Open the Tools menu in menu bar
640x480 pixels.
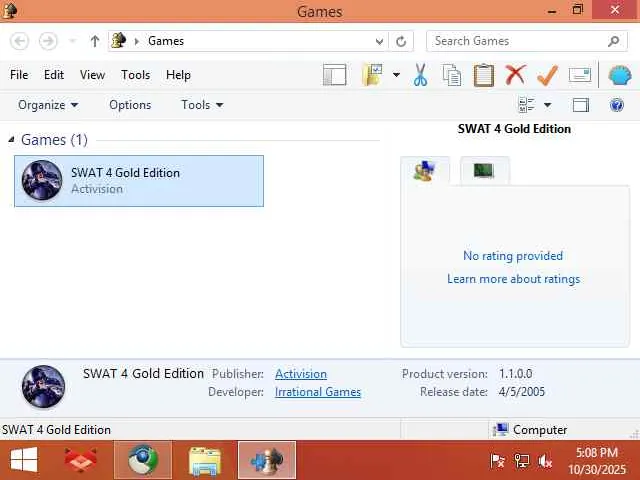pyautogui.click(x=136, y=75)
